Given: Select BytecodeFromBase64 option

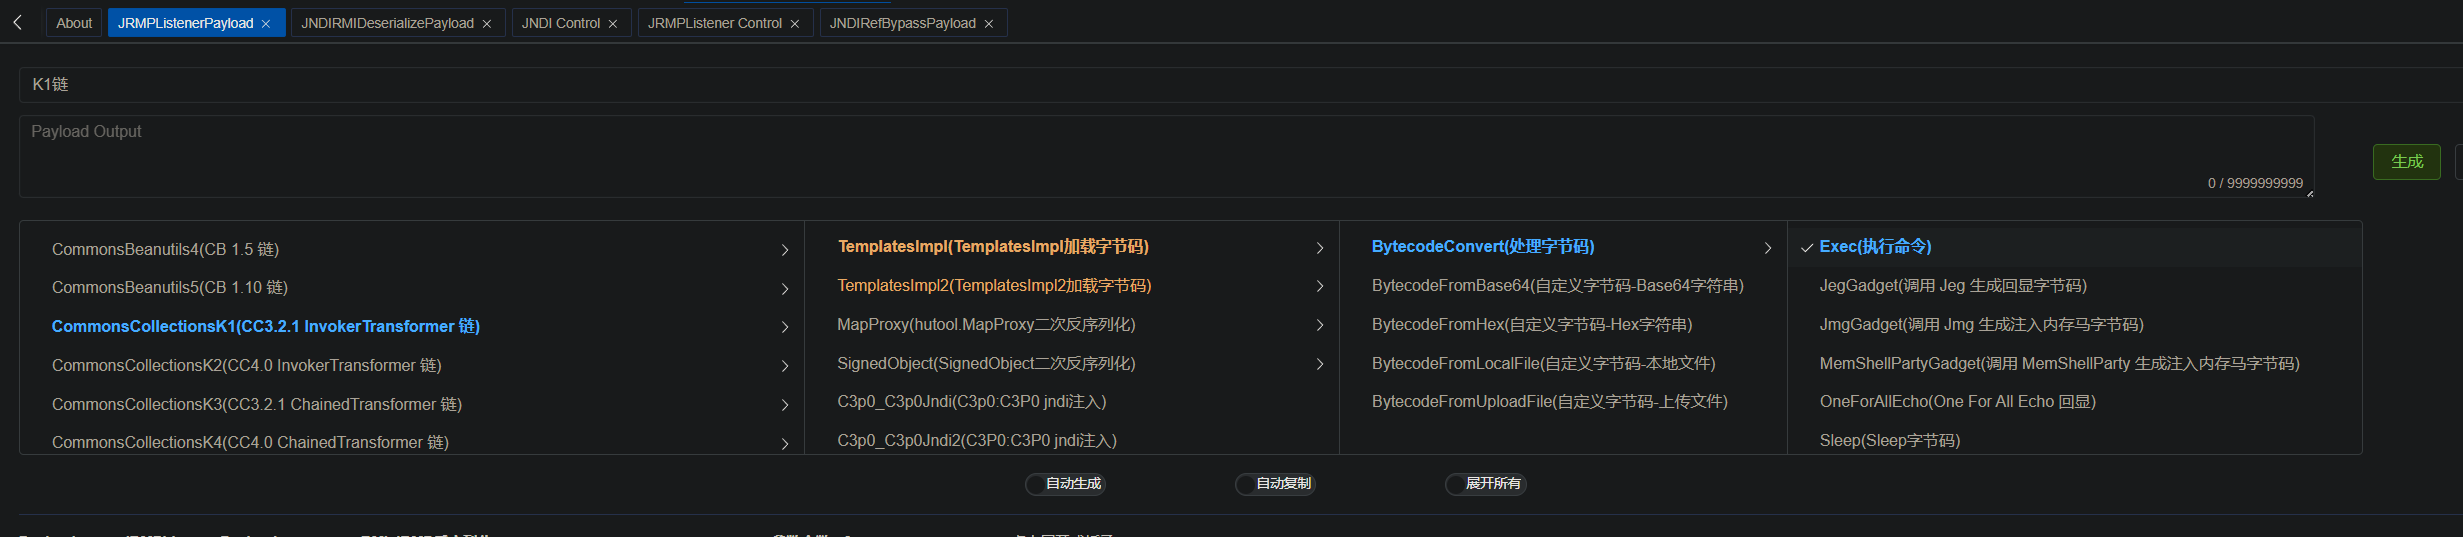Looking at the screenshot, I should click(1557, 286).
